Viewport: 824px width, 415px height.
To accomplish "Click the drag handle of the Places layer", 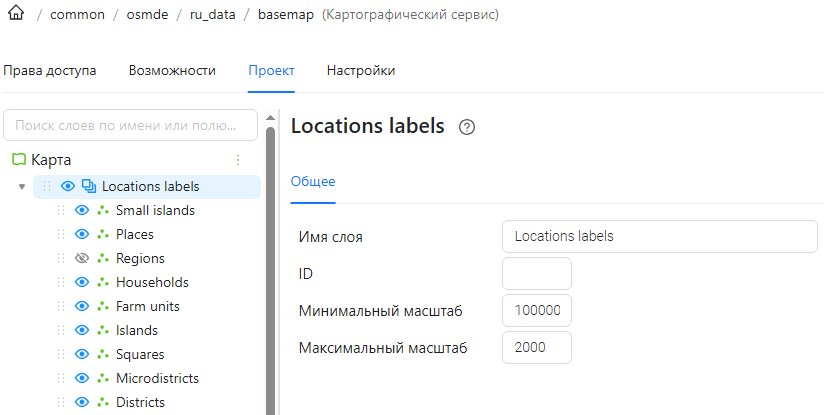I will [x=61, y=234].
